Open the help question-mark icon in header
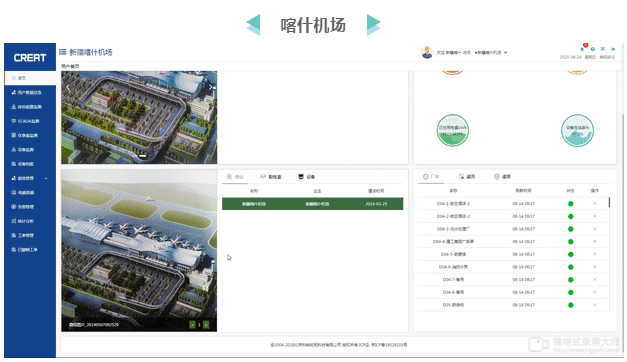 (x=593, y=49)
